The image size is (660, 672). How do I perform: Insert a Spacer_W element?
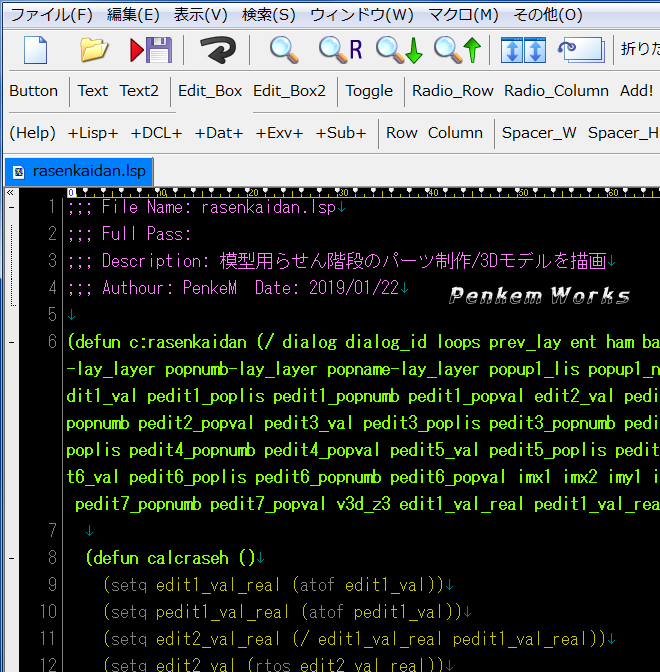[539, 133]
